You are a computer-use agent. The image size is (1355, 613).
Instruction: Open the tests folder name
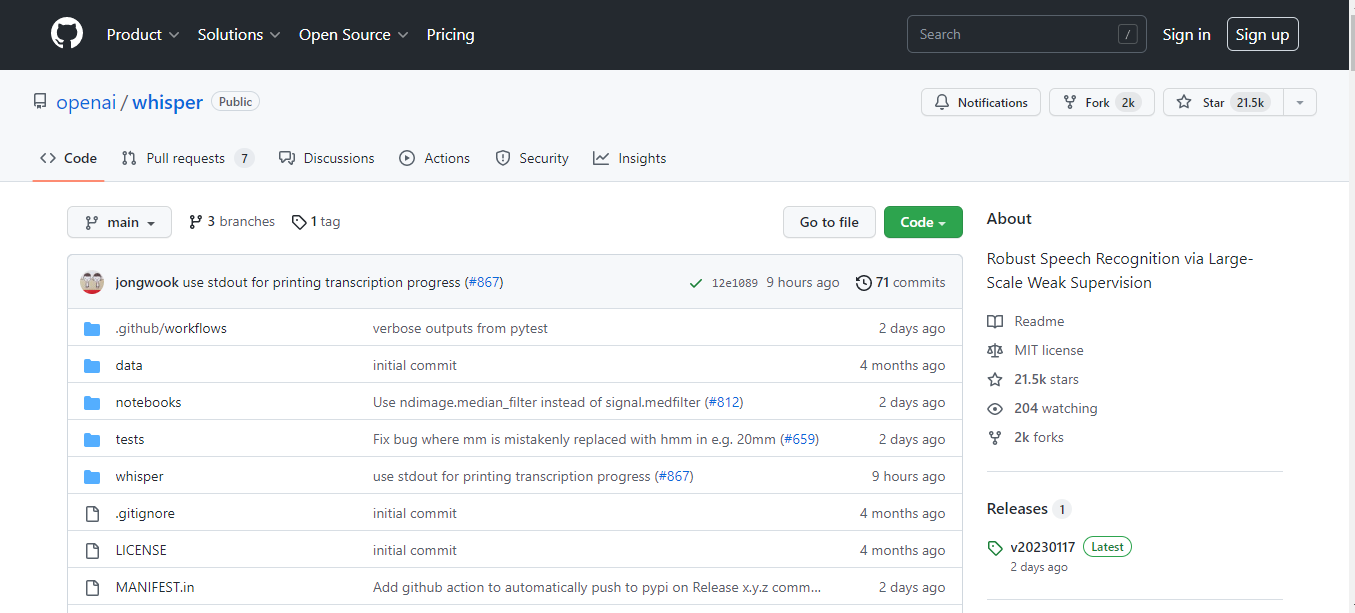(130, 439)
